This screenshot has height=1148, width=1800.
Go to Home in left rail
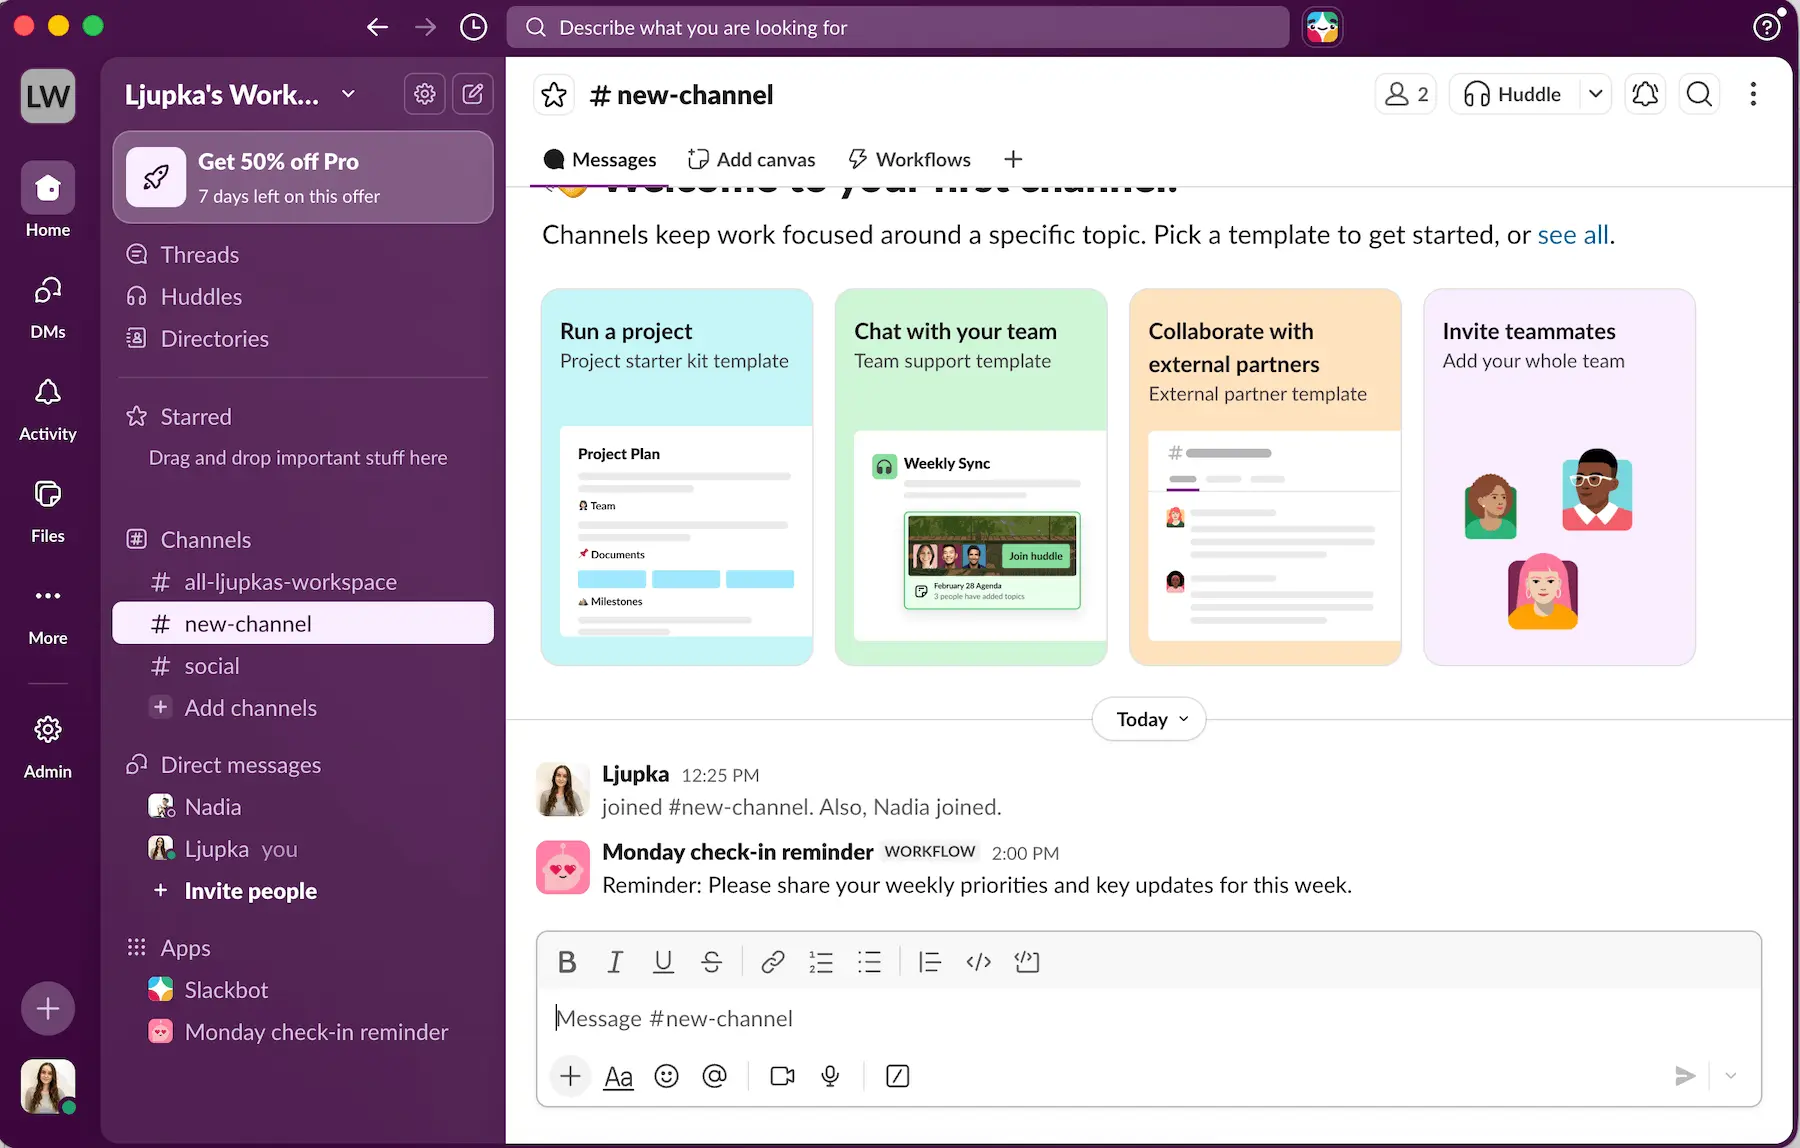point(48,200)
